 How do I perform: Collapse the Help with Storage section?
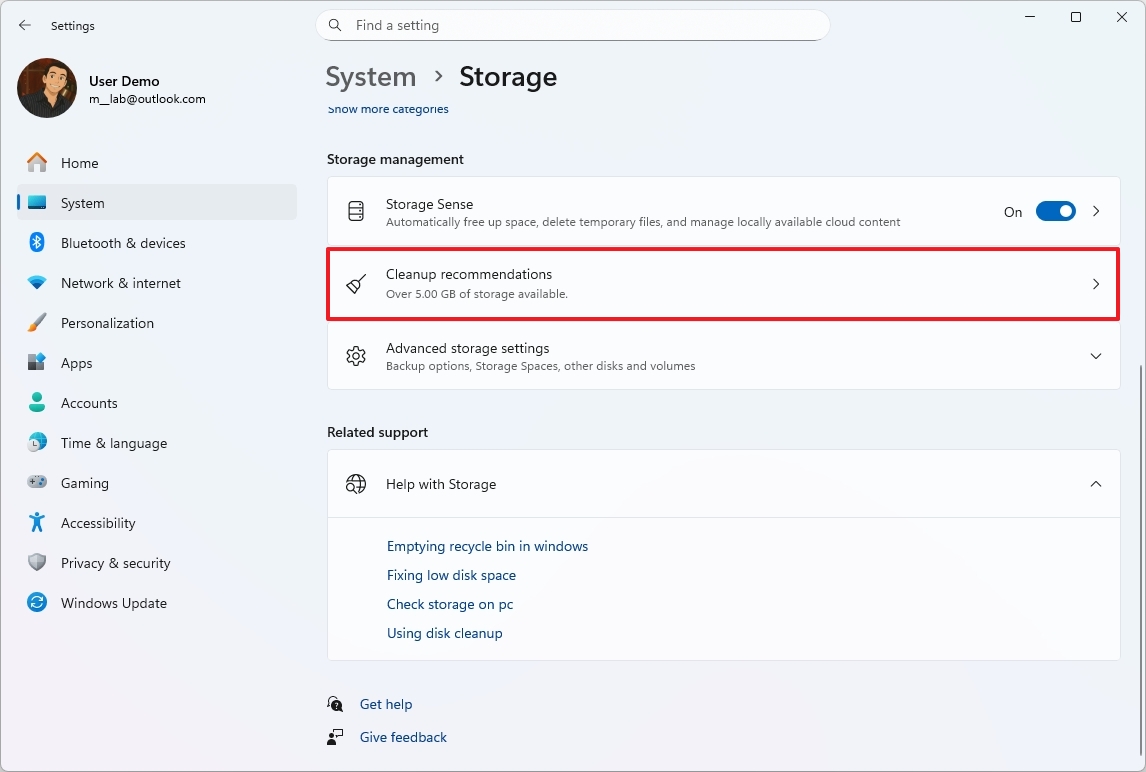coord(1096,483)
